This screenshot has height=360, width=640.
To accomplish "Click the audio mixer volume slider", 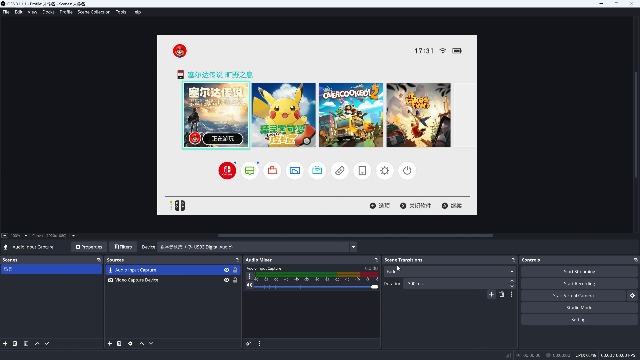I will [x=315, y=287].
